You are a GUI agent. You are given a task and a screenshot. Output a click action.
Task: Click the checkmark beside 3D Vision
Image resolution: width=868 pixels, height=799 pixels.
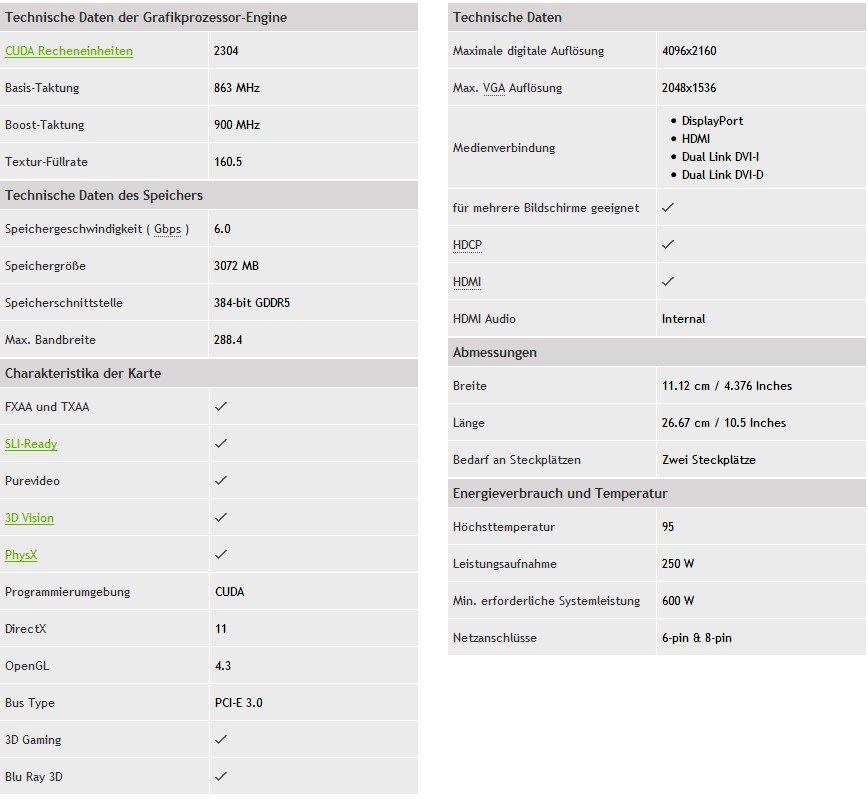tap(221, 518)
